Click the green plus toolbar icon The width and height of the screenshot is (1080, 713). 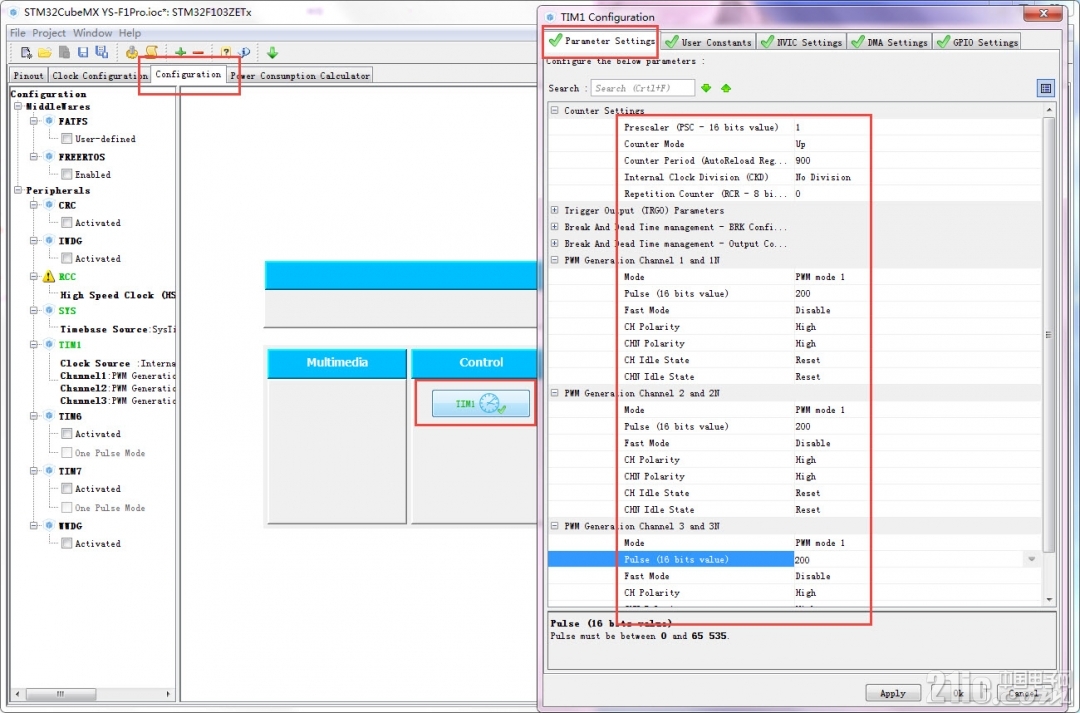[180, 52]
